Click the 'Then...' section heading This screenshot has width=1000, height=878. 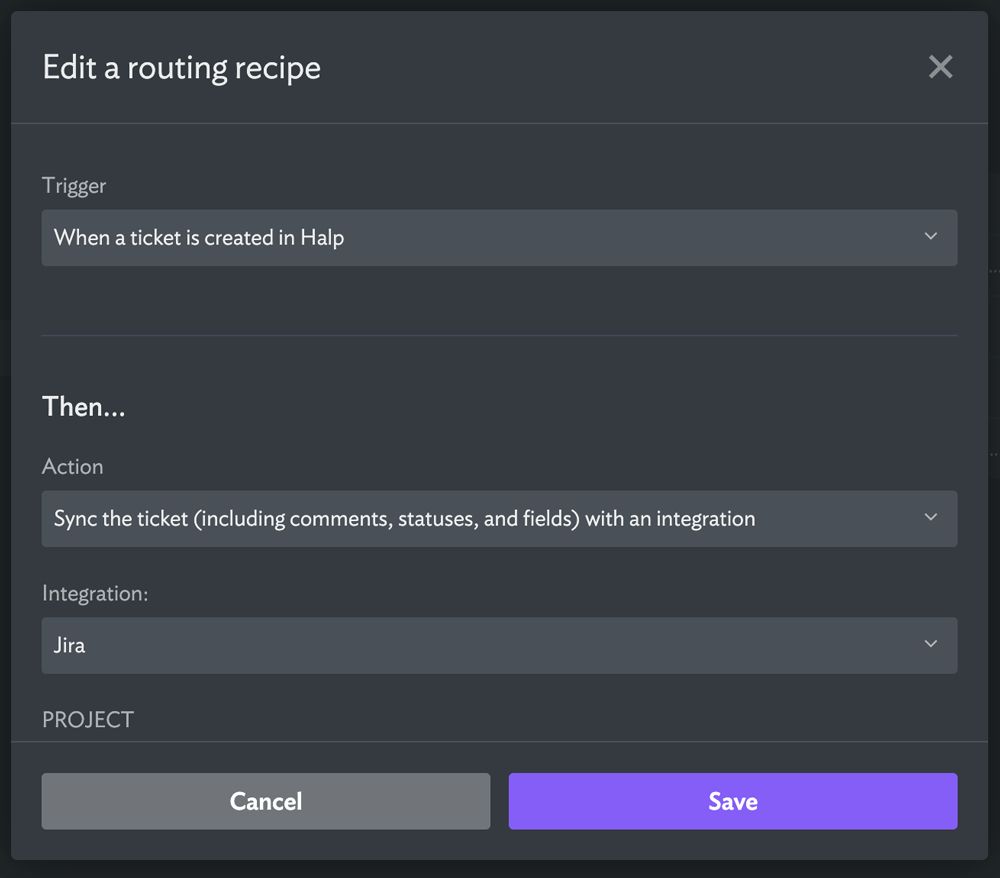(x=84, y=407)
